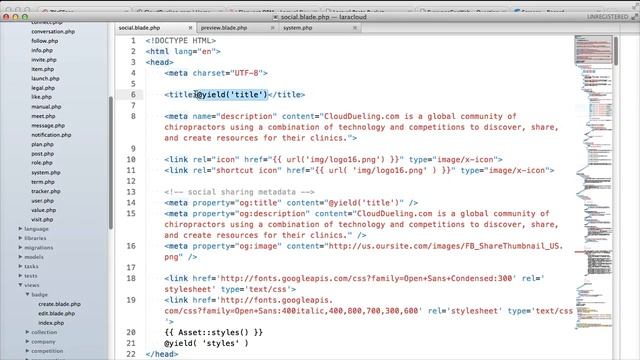Open role.php in sidebar

42,163
